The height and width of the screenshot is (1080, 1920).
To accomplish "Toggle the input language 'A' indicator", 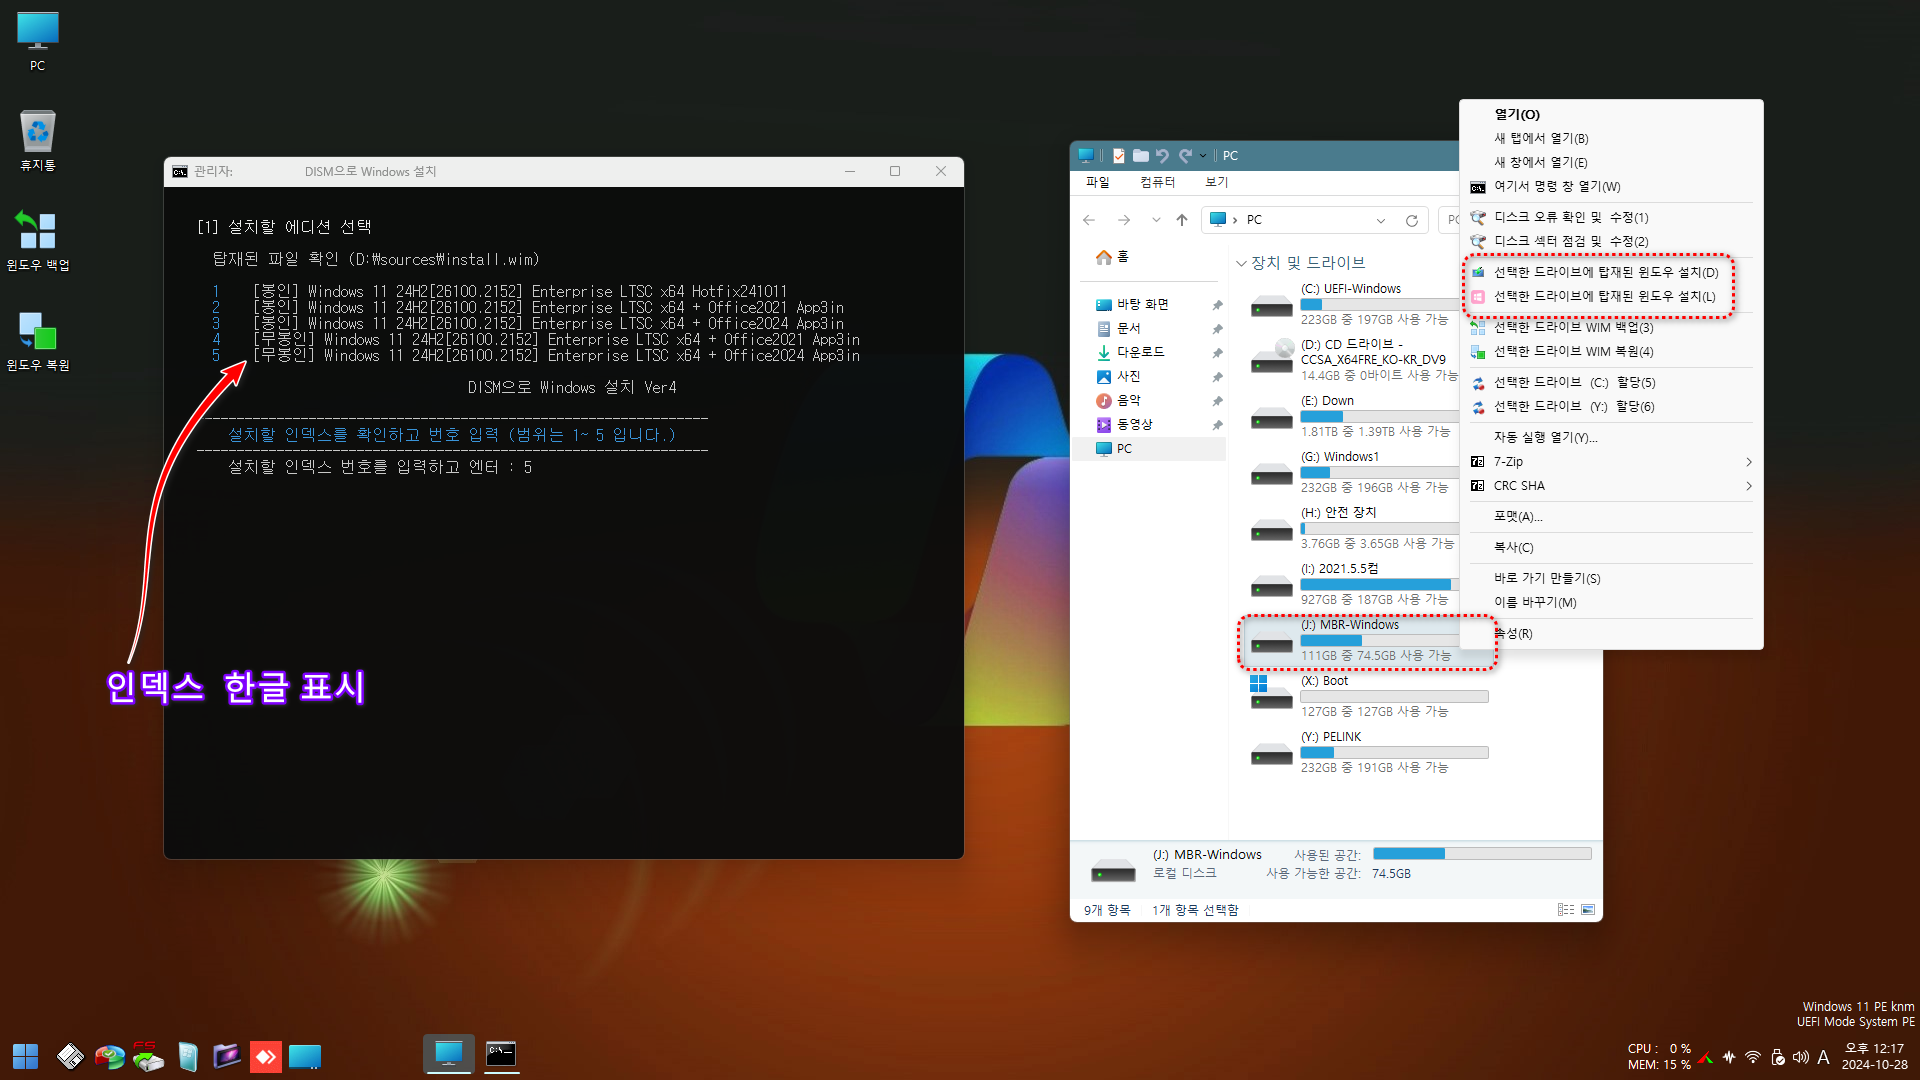I will pos(1823,1057).
